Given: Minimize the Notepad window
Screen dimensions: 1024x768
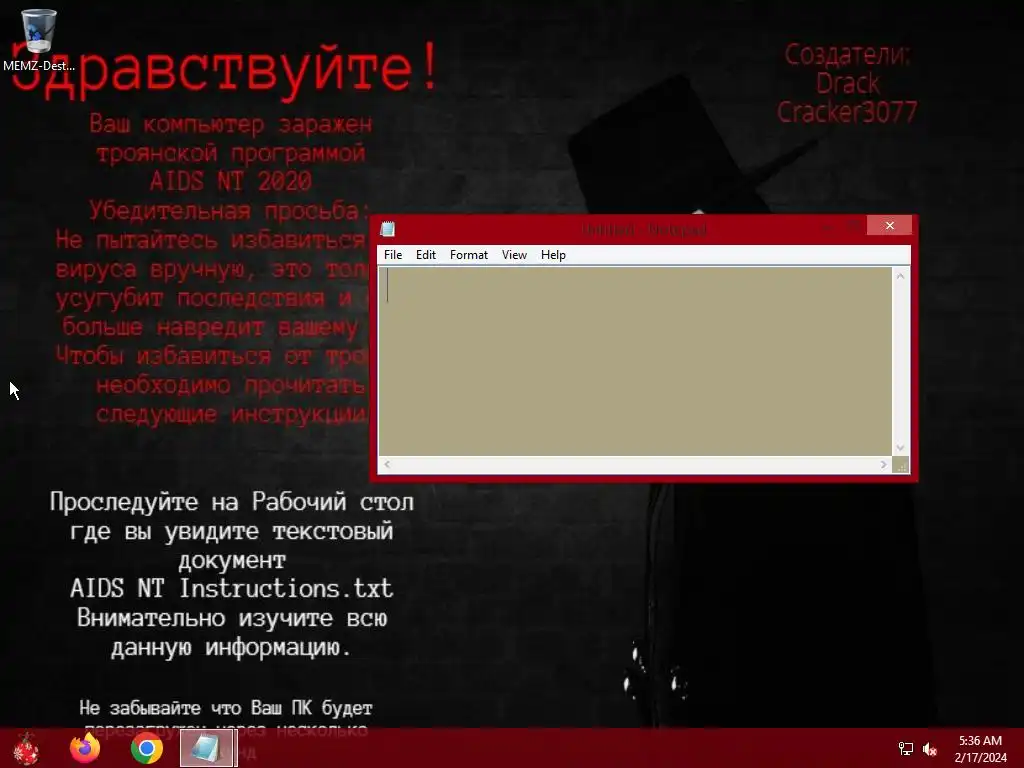Looking at the screenshot, I should point(827,226).
